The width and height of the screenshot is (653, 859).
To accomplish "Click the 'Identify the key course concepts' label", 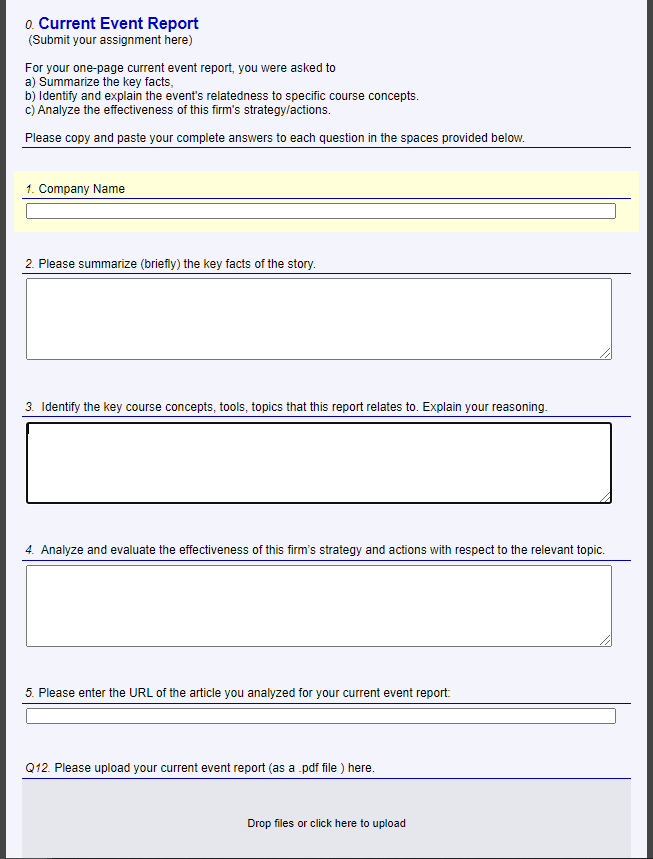I will 294,407.
